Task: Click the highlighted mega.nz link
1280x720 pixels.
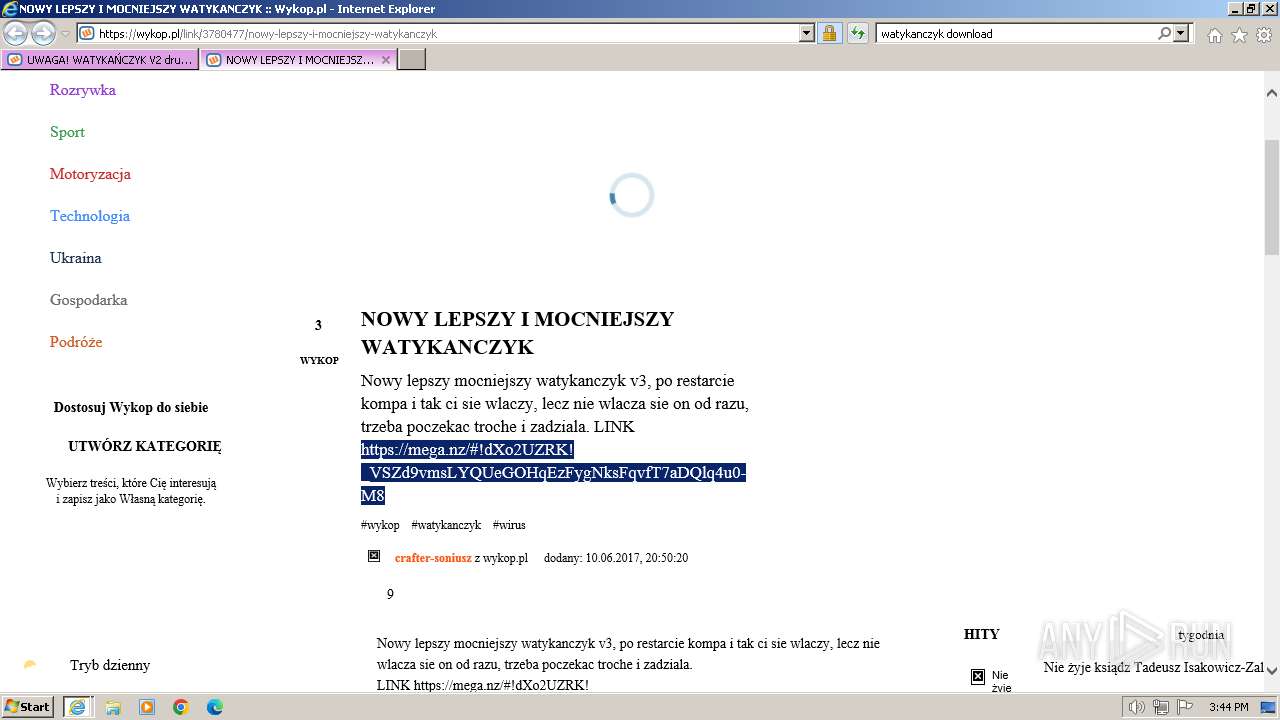Action: point(553,473)
